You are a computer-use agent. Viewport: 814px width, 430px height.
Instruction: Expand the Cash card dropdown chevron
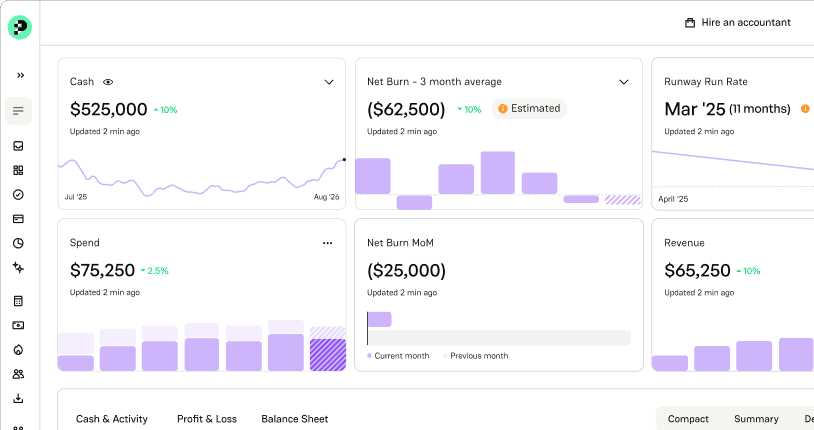click(x=329, y=82)
